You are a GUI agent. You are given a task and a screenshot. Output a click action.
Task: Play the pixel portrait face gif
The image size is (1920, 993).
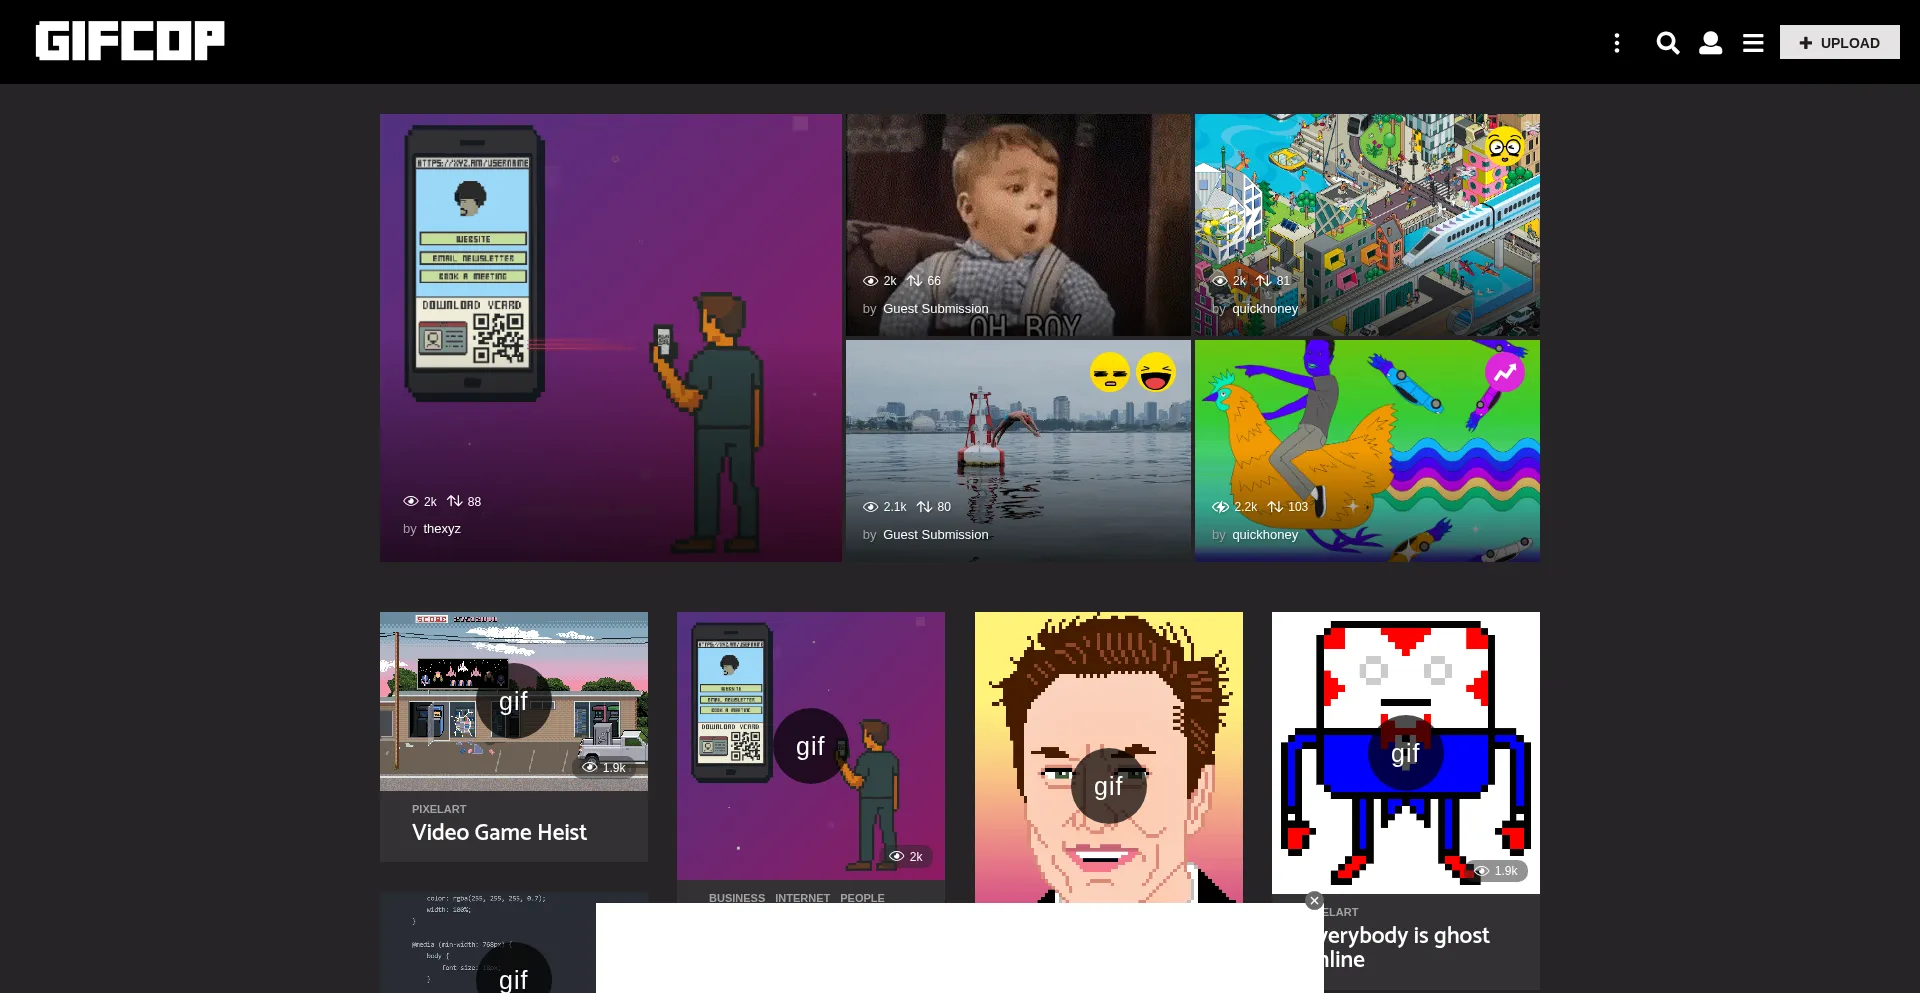tap(1108, 786)
